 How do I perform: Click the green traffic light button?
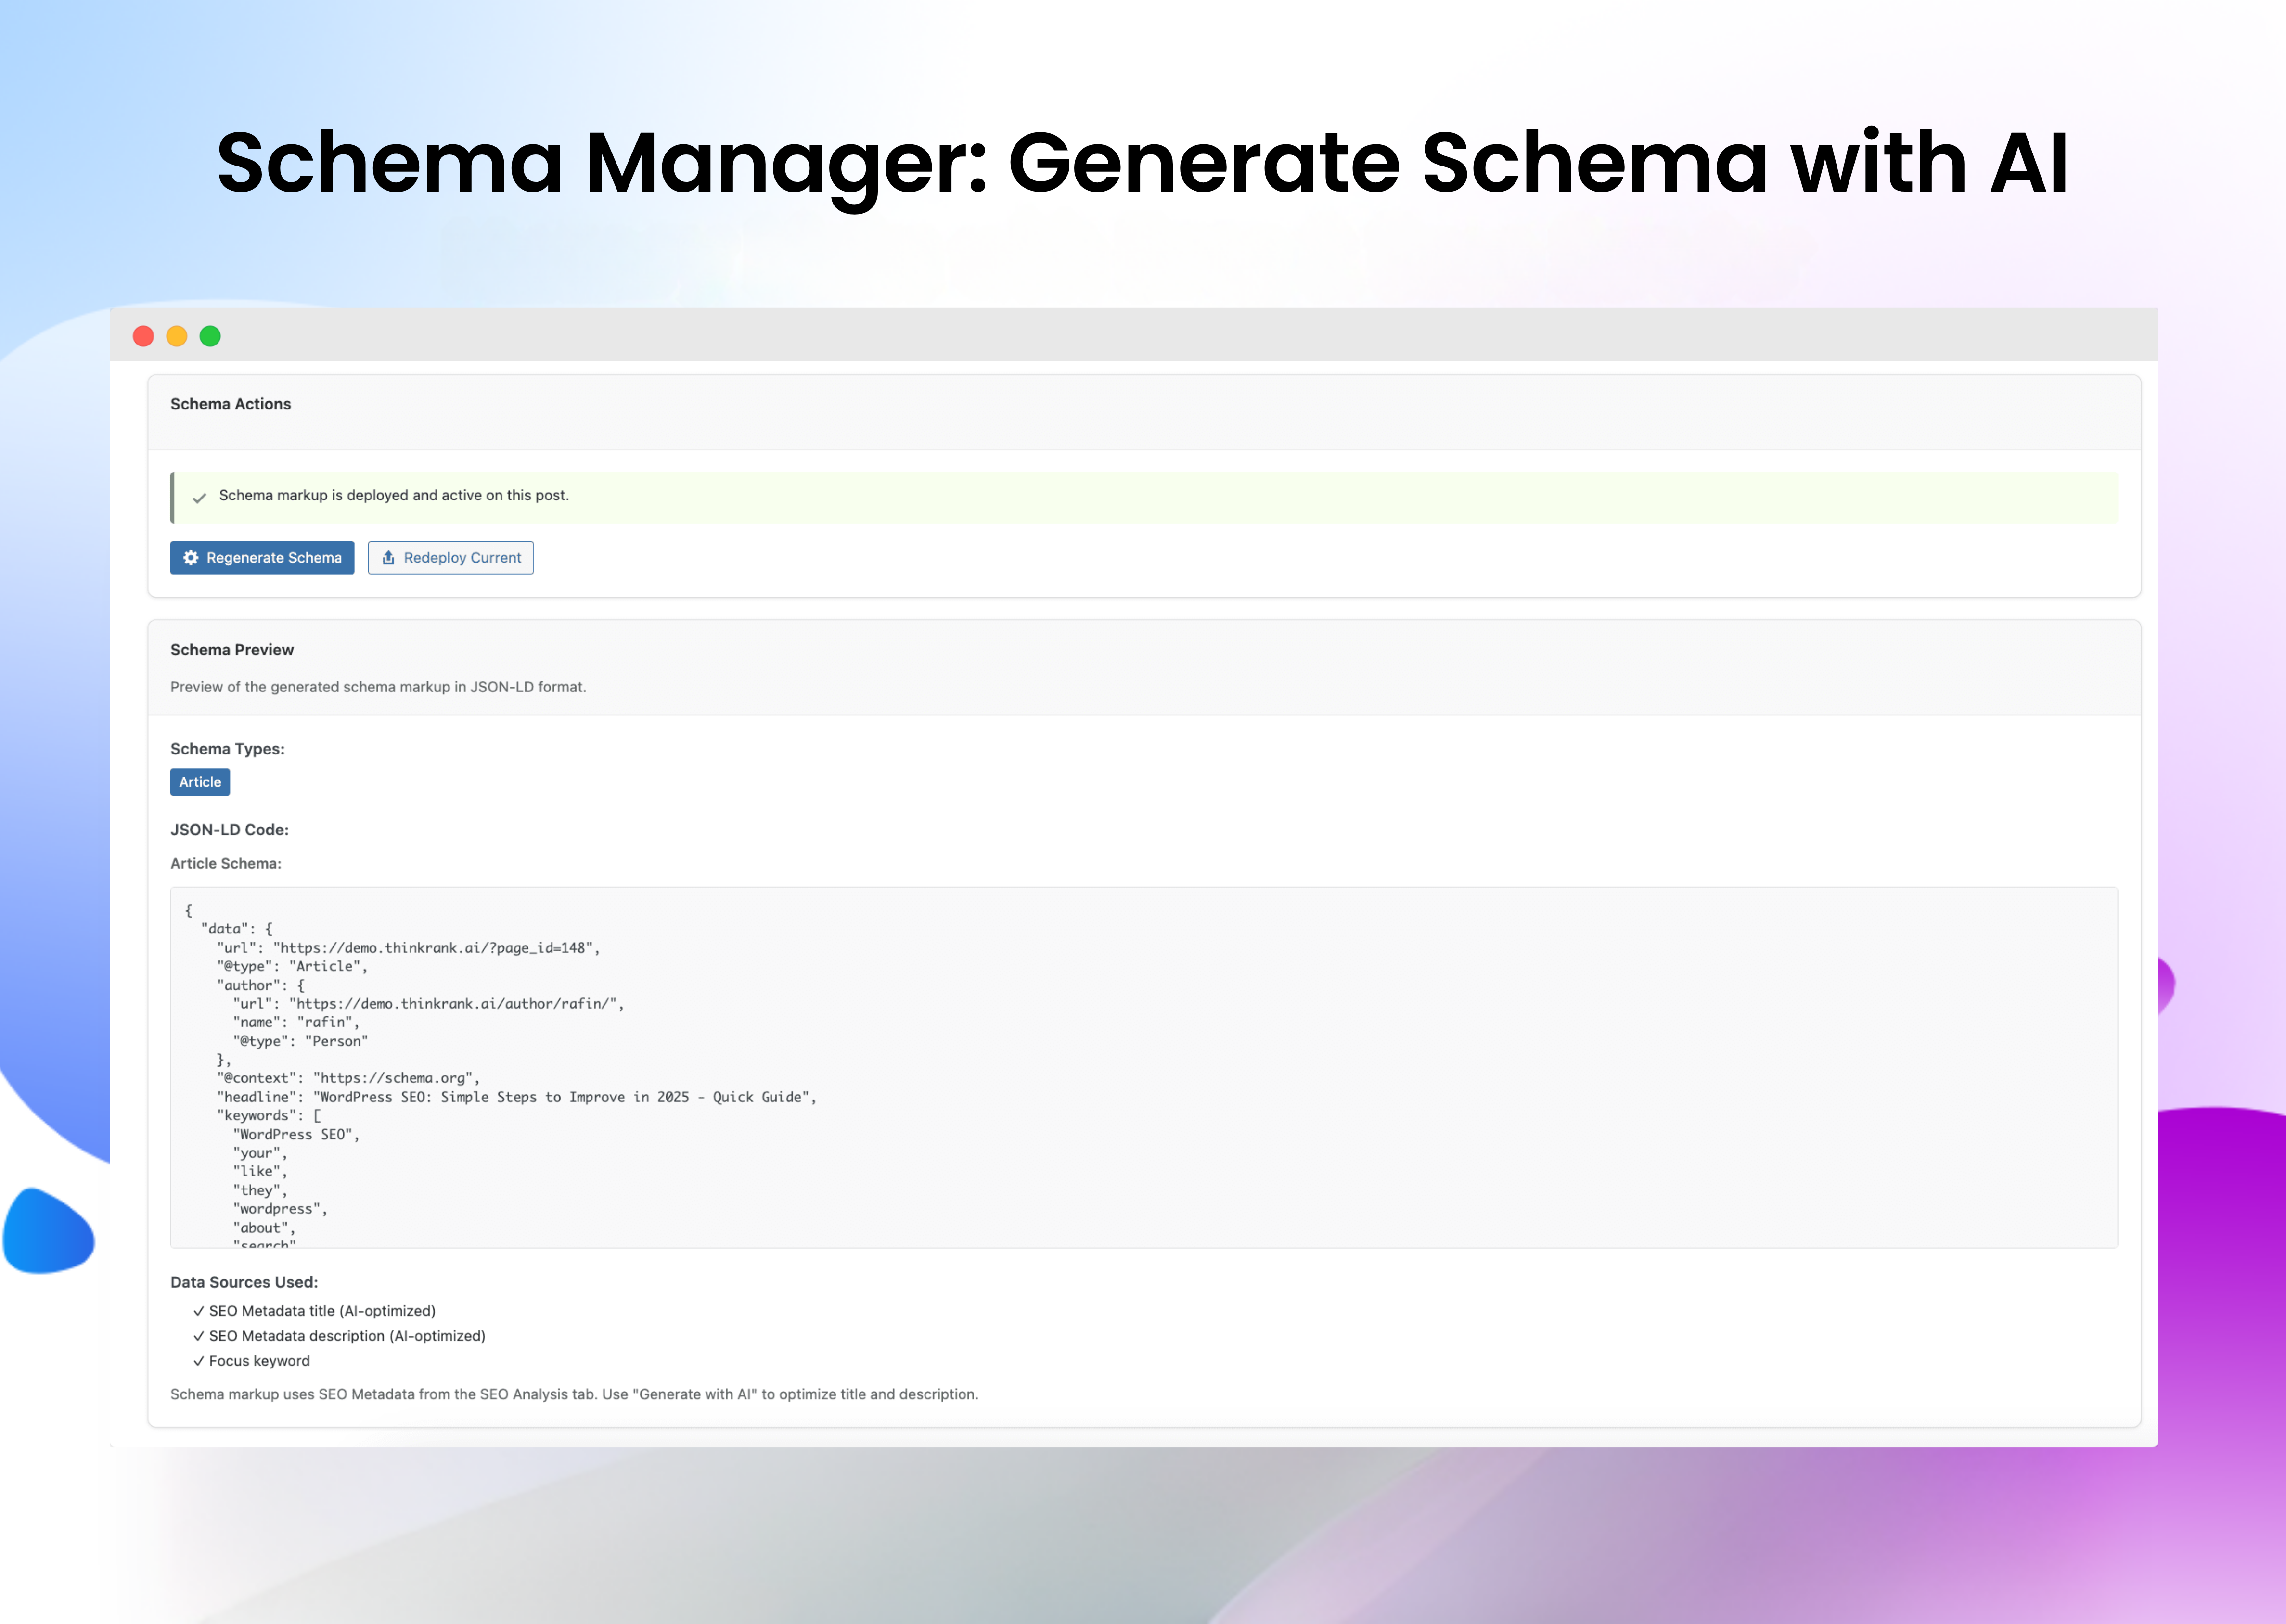point(210,337)
